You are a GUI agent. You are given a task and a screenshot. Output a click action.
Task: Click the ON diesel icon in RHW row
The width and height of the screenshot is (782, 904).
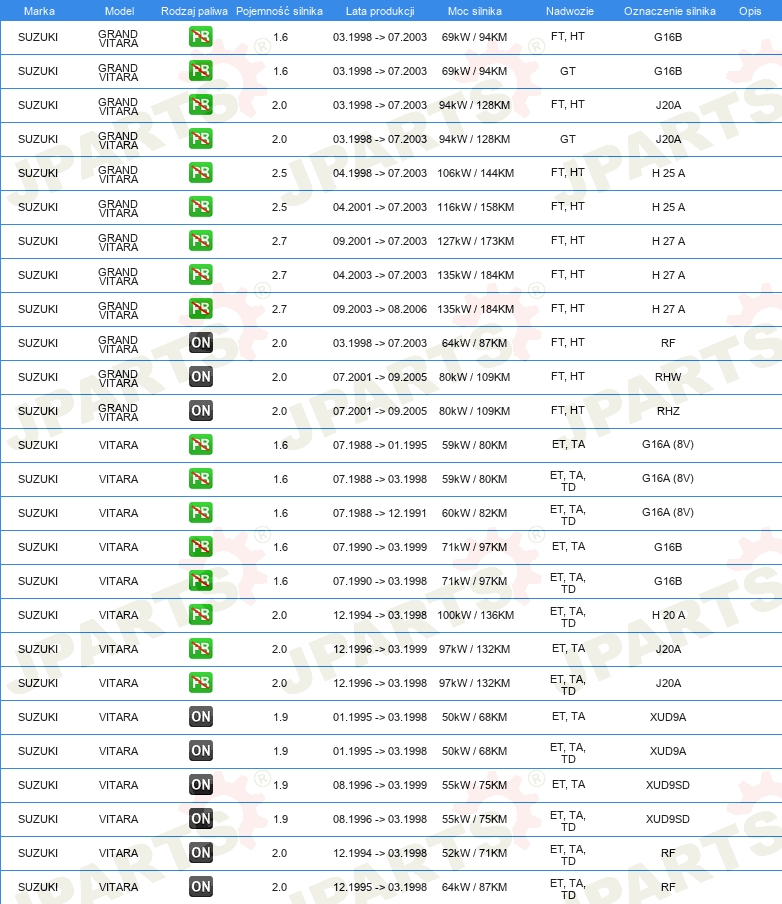pos(201,377)
